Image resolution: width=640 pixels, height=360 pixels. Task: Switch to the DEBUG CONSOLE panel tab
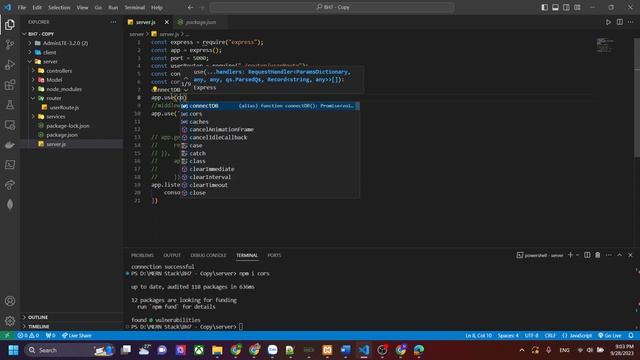point(208,255)
